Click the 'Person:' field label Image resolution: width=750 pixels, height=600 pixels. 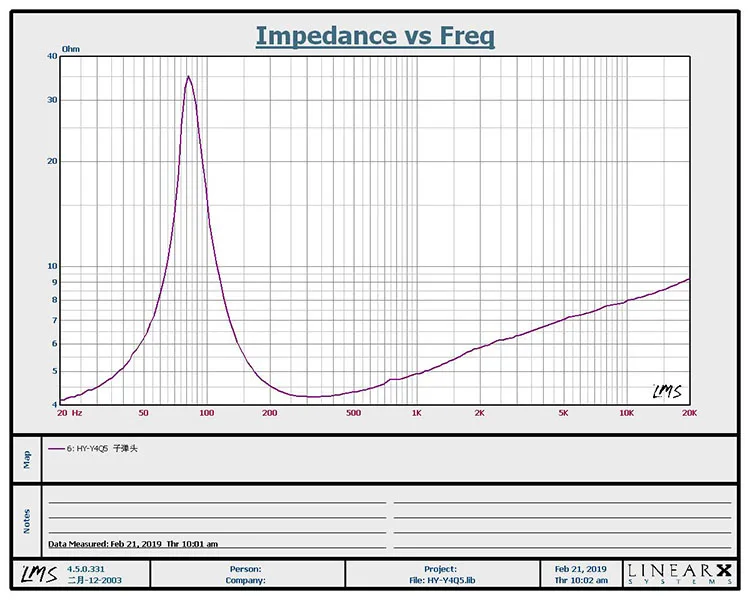coord(245,569)
